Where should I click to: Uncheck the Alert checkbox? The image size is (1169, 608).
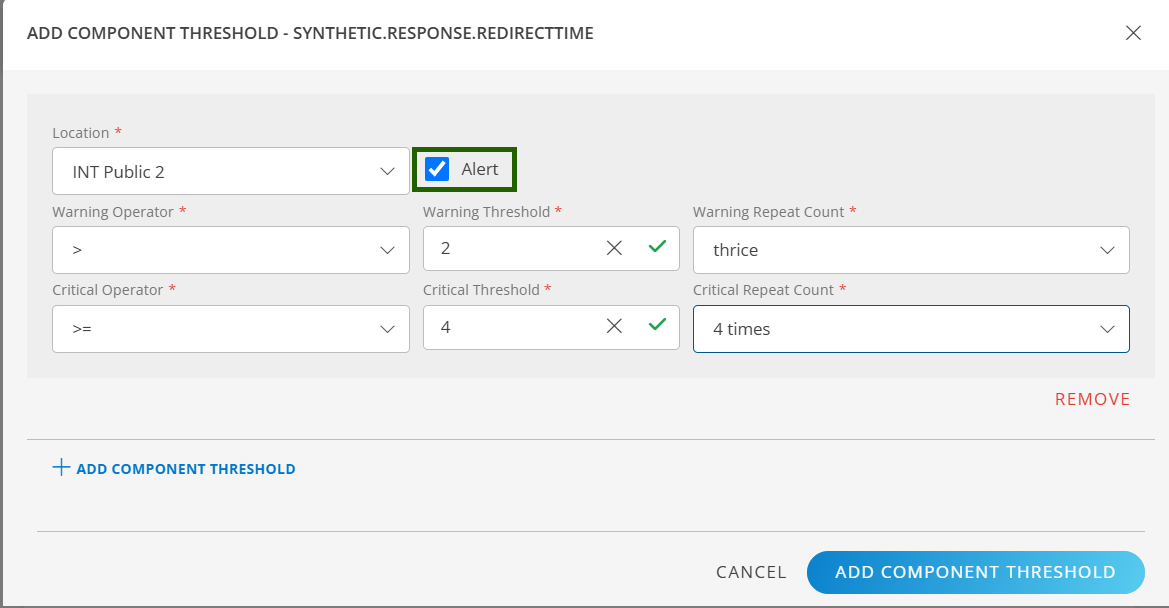pos(437,169)
